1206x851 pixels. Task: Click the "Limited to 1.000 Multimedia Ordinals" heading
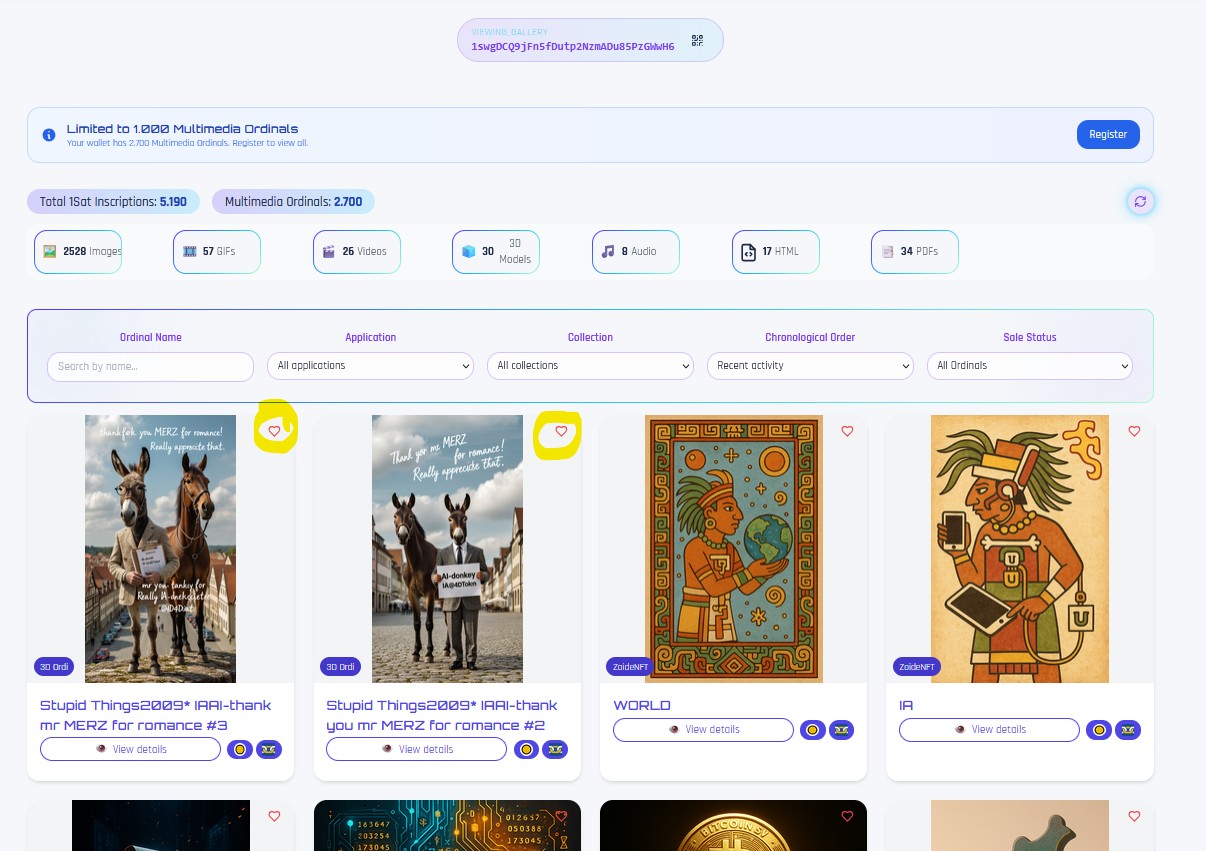tap(182, 129)
